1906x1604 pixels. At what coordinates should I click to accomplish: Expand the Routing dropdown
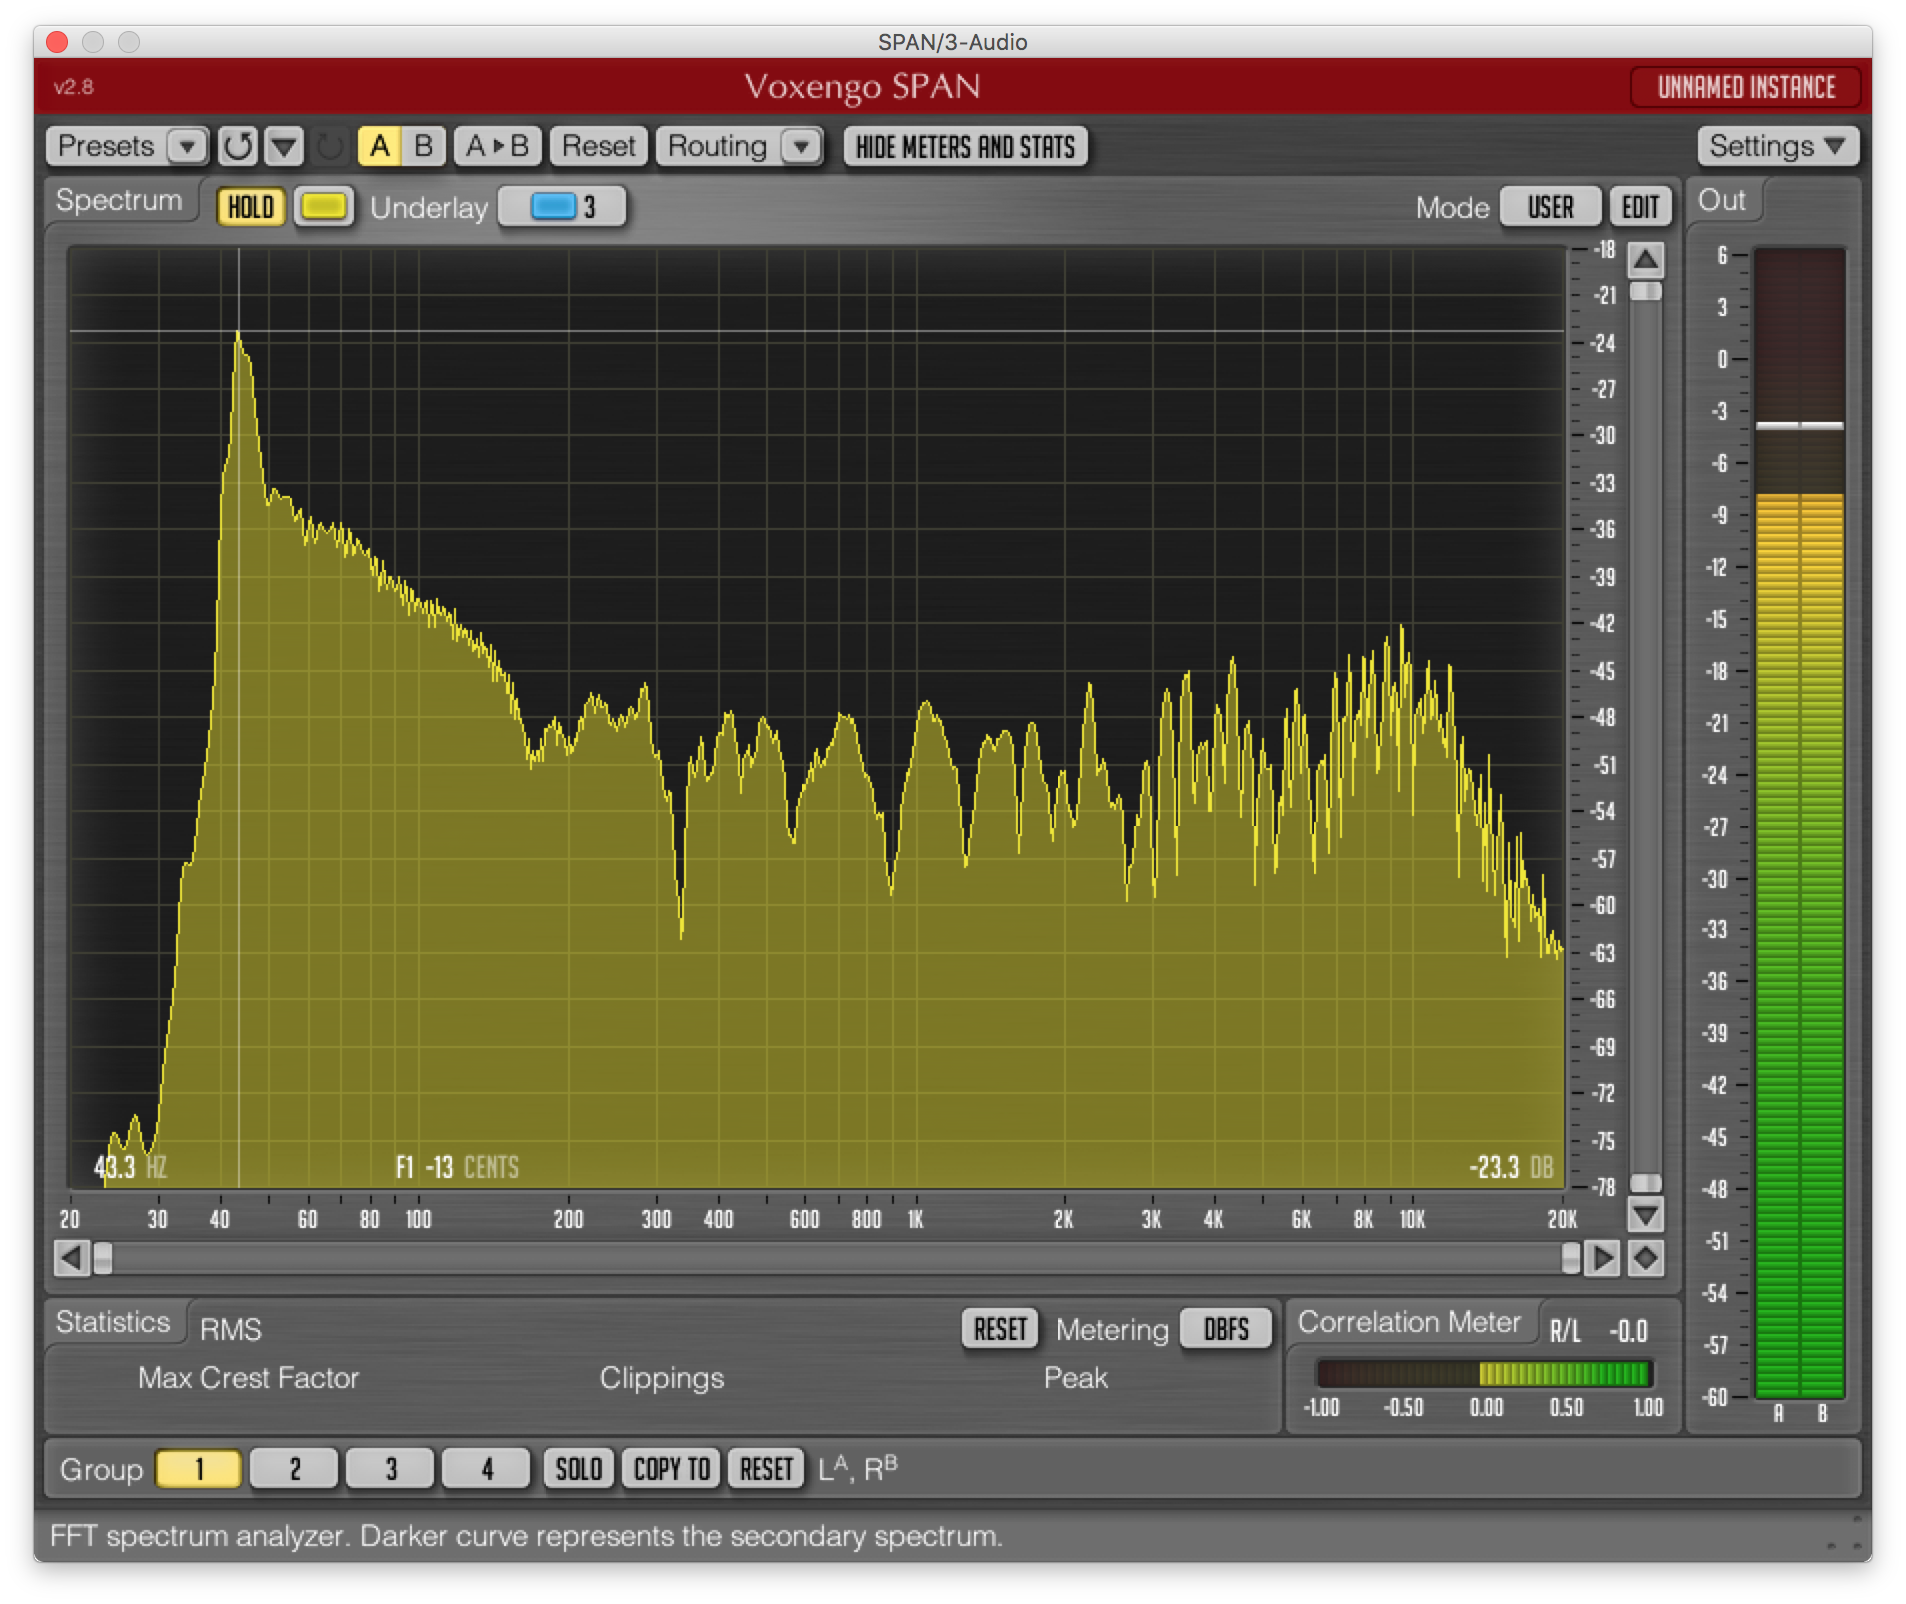click(800, 147)
